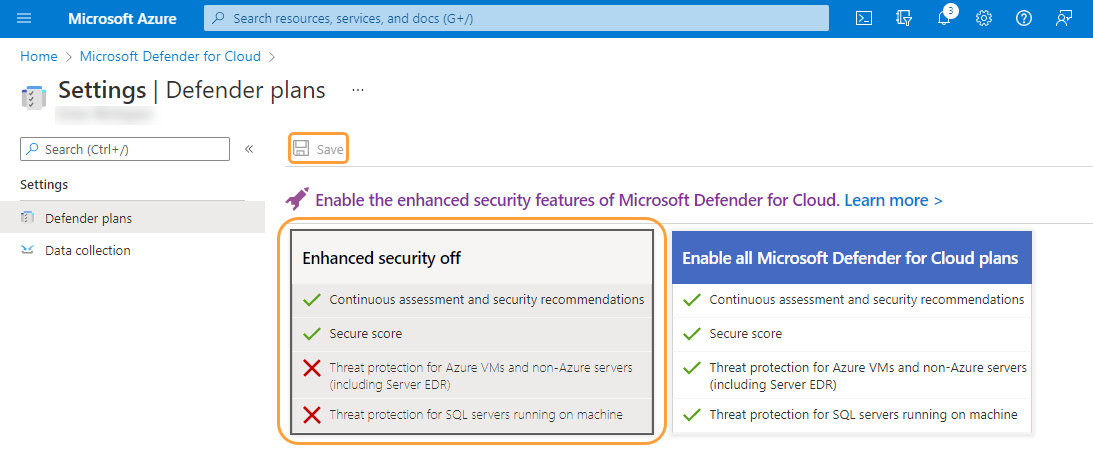Image resolution: width=1093 pixels, height=474 pixels.
Task: Click the Save disk icon
Action: (301, 149)
